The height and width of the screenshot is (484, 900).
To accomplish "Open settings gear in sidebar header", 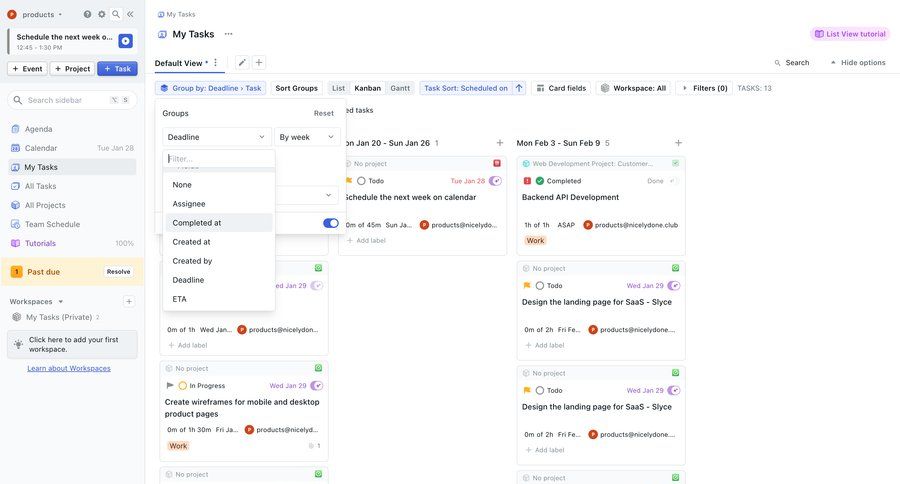I will pyautogui.click(x=102, y=14).
